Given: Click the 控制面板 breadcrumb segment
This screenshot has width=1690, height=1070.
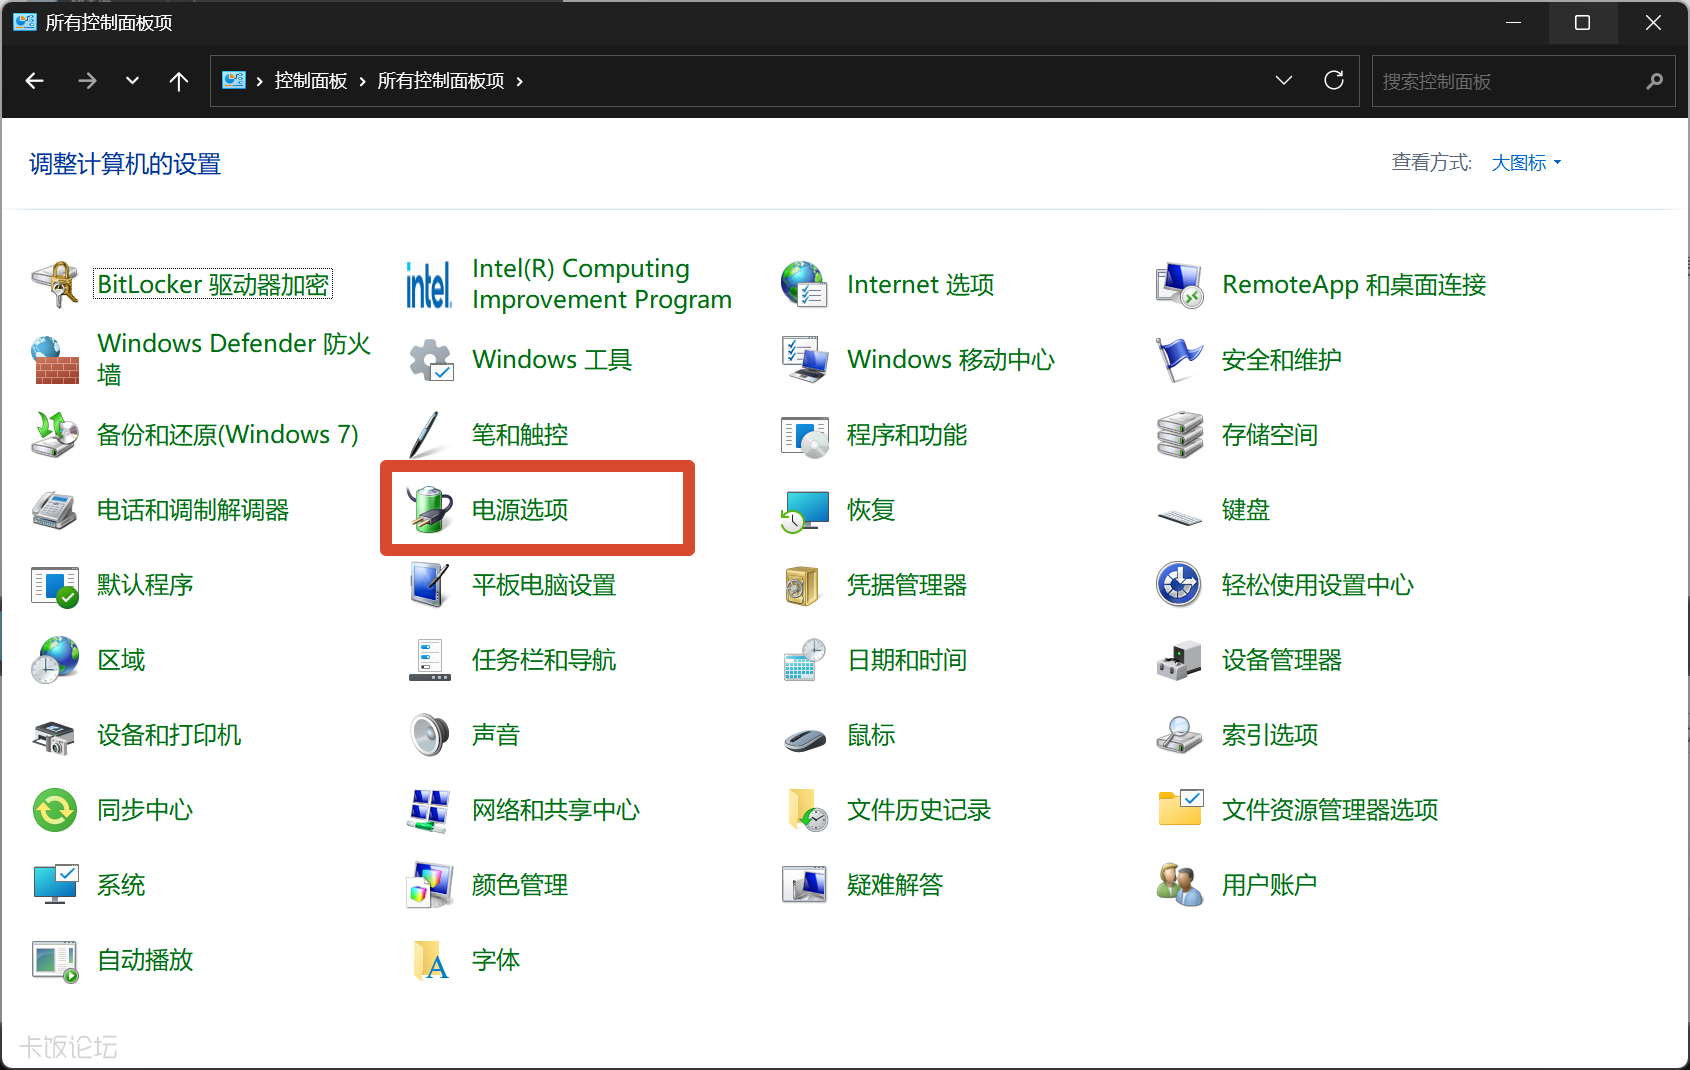Looking at the screenshot, I should 311,81.
